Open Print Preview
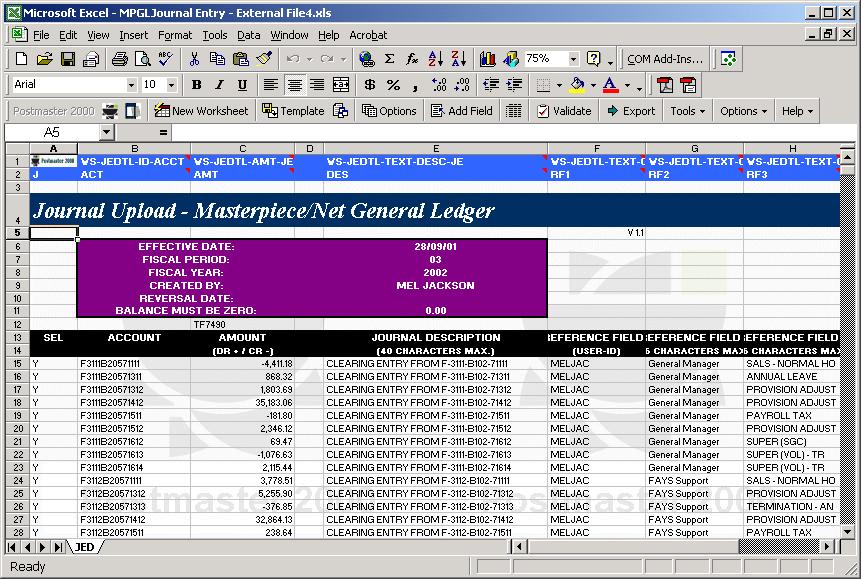The height and width of the screenshot is (579, 861). [143, 59]
